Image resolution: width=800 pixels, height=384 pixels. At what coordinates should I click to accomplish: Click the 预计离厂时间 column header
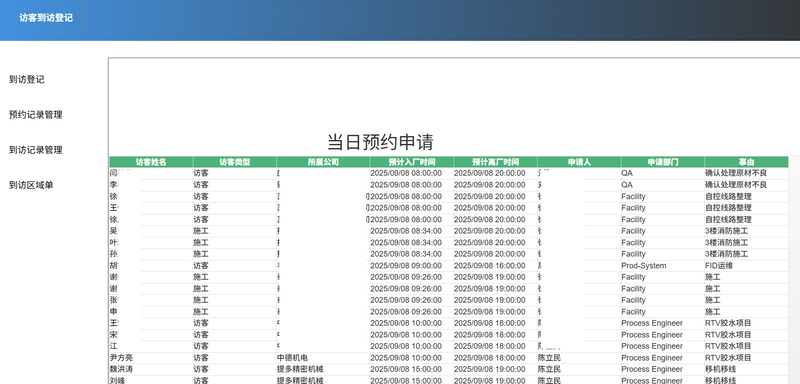click(495, 162)
